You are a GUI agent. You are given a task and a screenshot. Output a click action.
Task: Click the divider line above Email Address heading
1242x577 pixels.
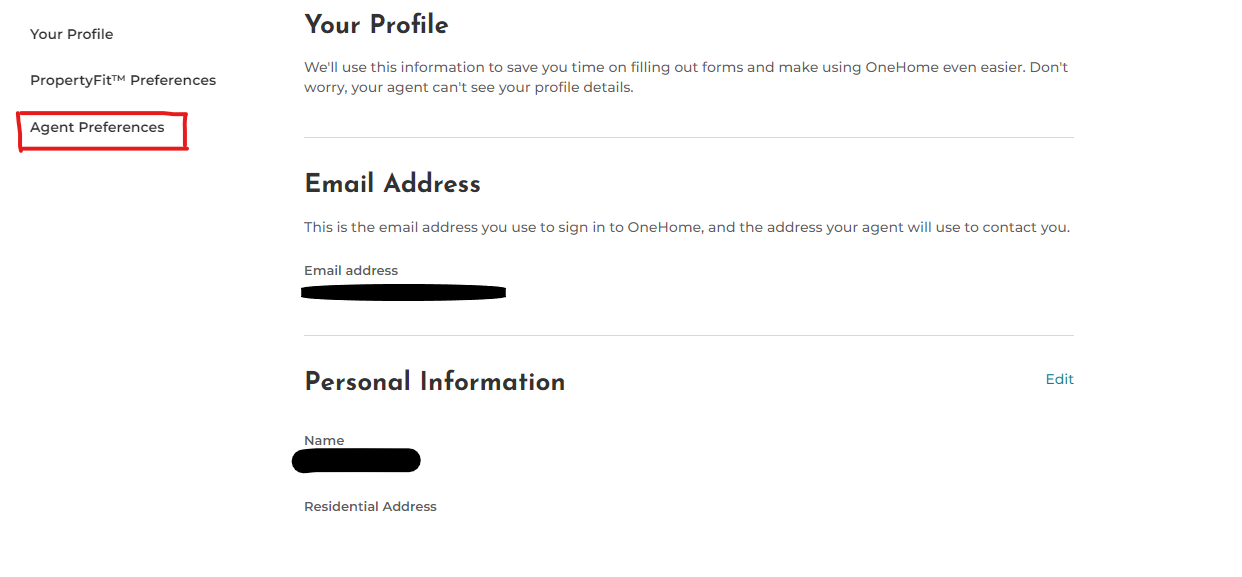click(688, 137)
